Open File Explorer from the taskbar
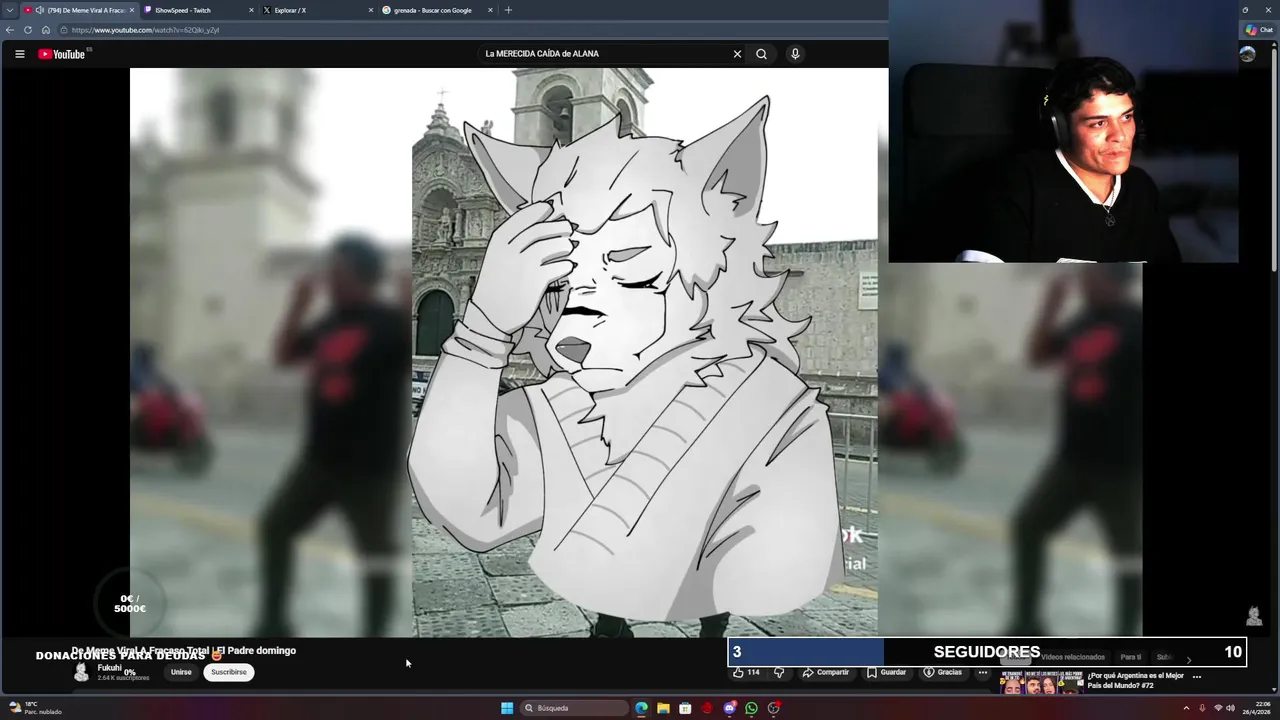The height and width of the screenshot is (720, 1280). click(663, 708)
